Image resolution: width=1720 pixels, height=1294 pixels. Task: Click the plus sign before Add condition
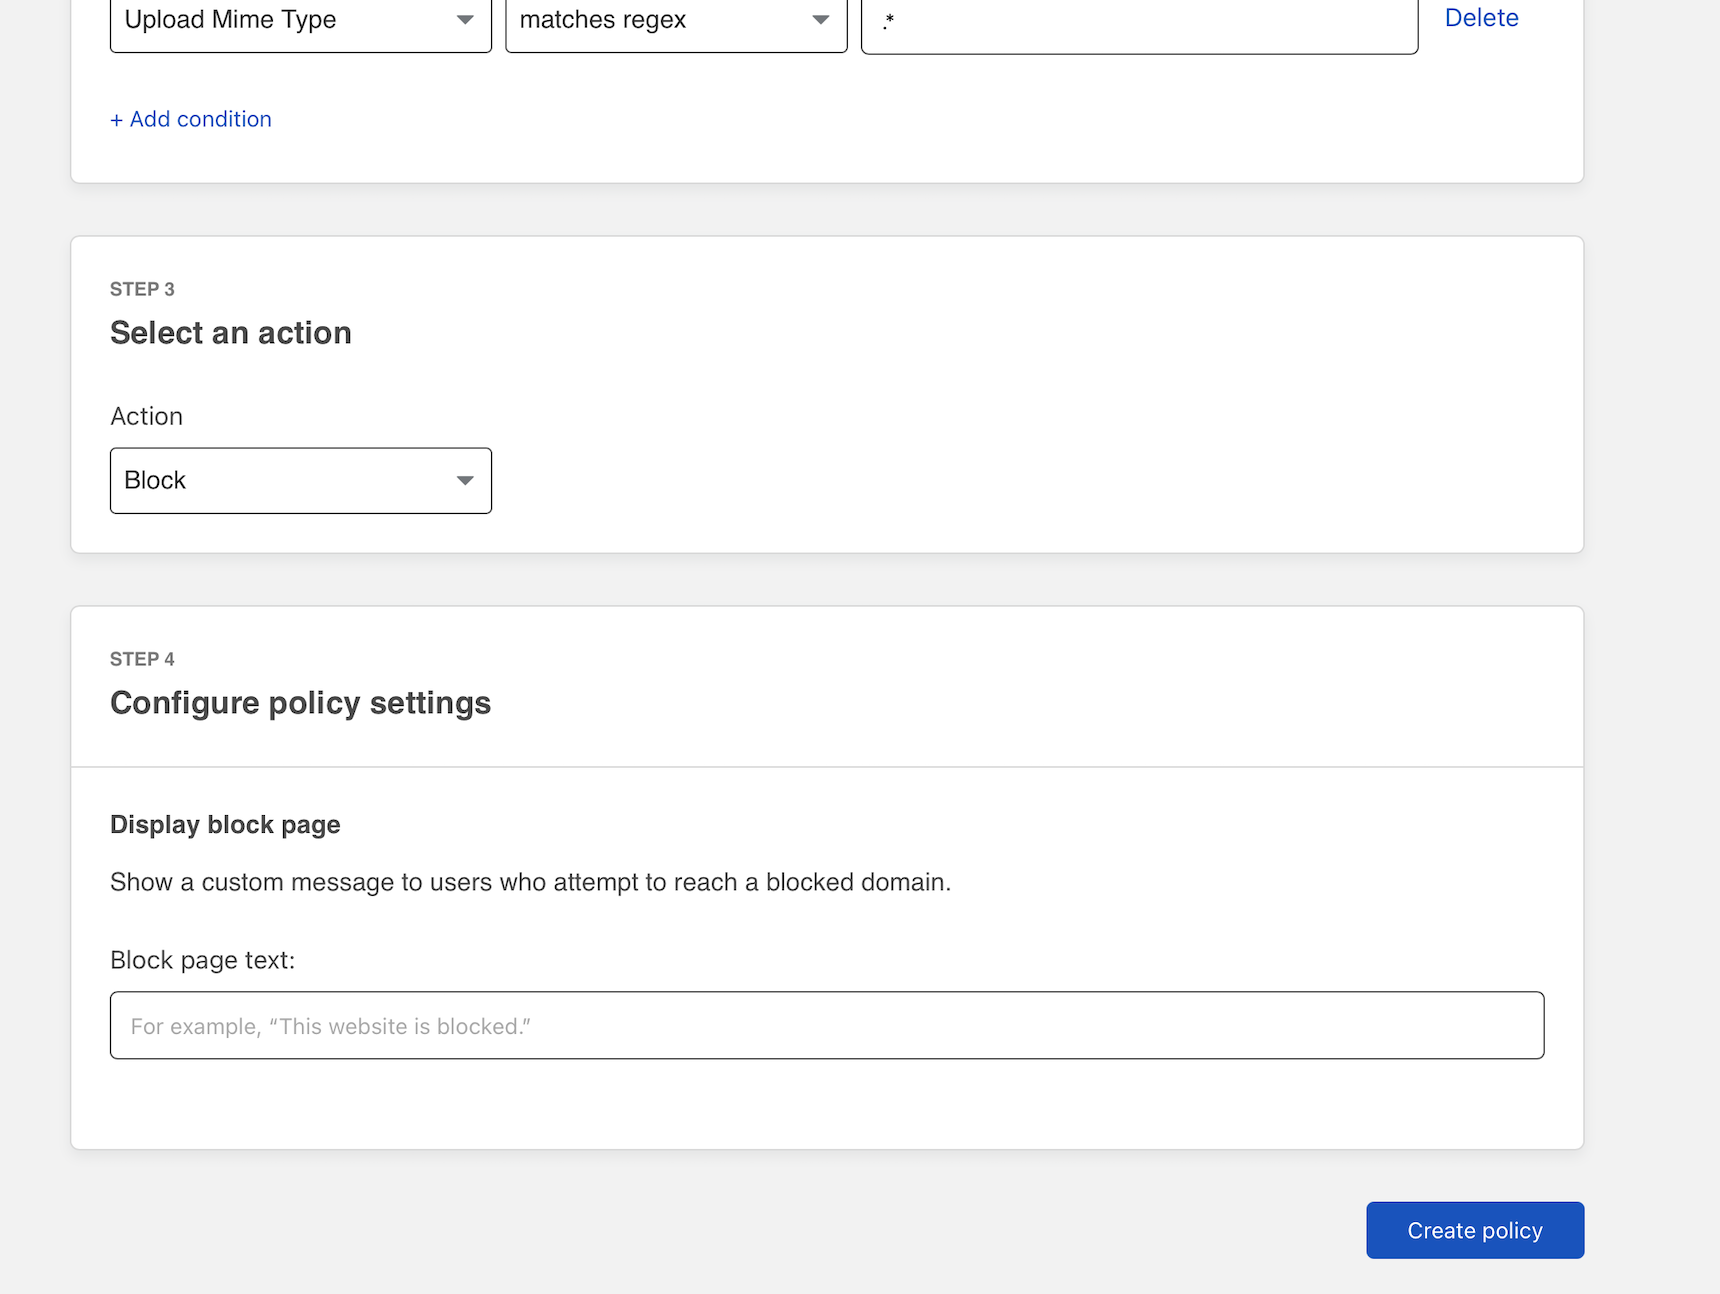[117, 120]
